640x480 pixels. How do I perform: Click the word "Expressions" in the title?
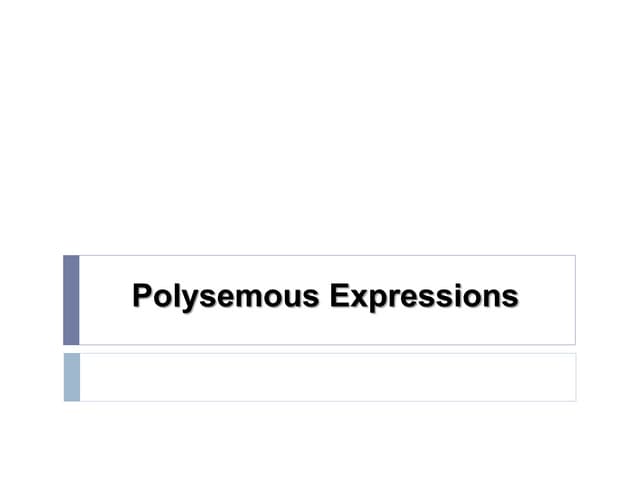coord(425,297)
